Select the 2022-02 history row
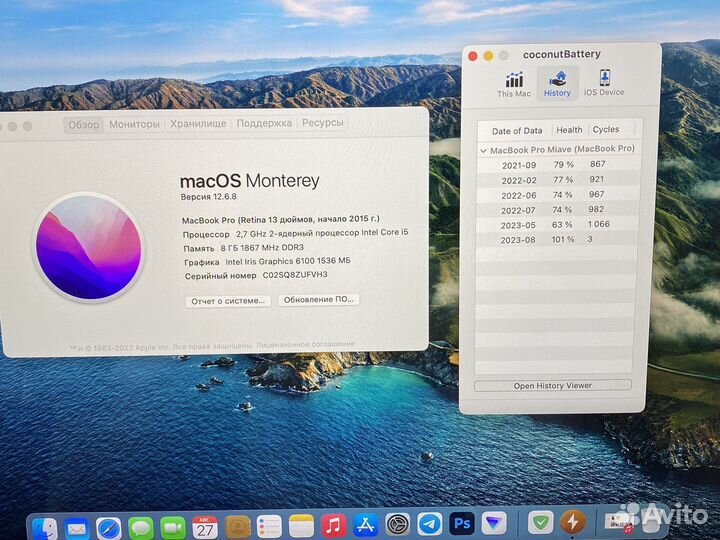 [558, 180]
